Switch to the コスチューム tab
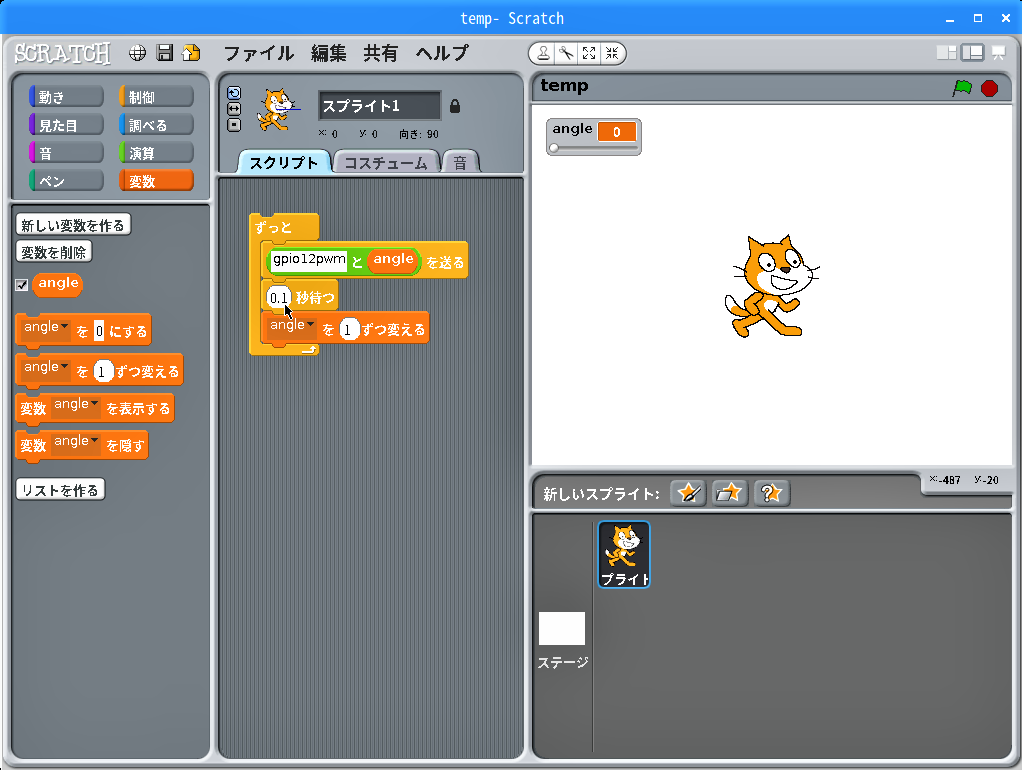 tap(386, 162)
